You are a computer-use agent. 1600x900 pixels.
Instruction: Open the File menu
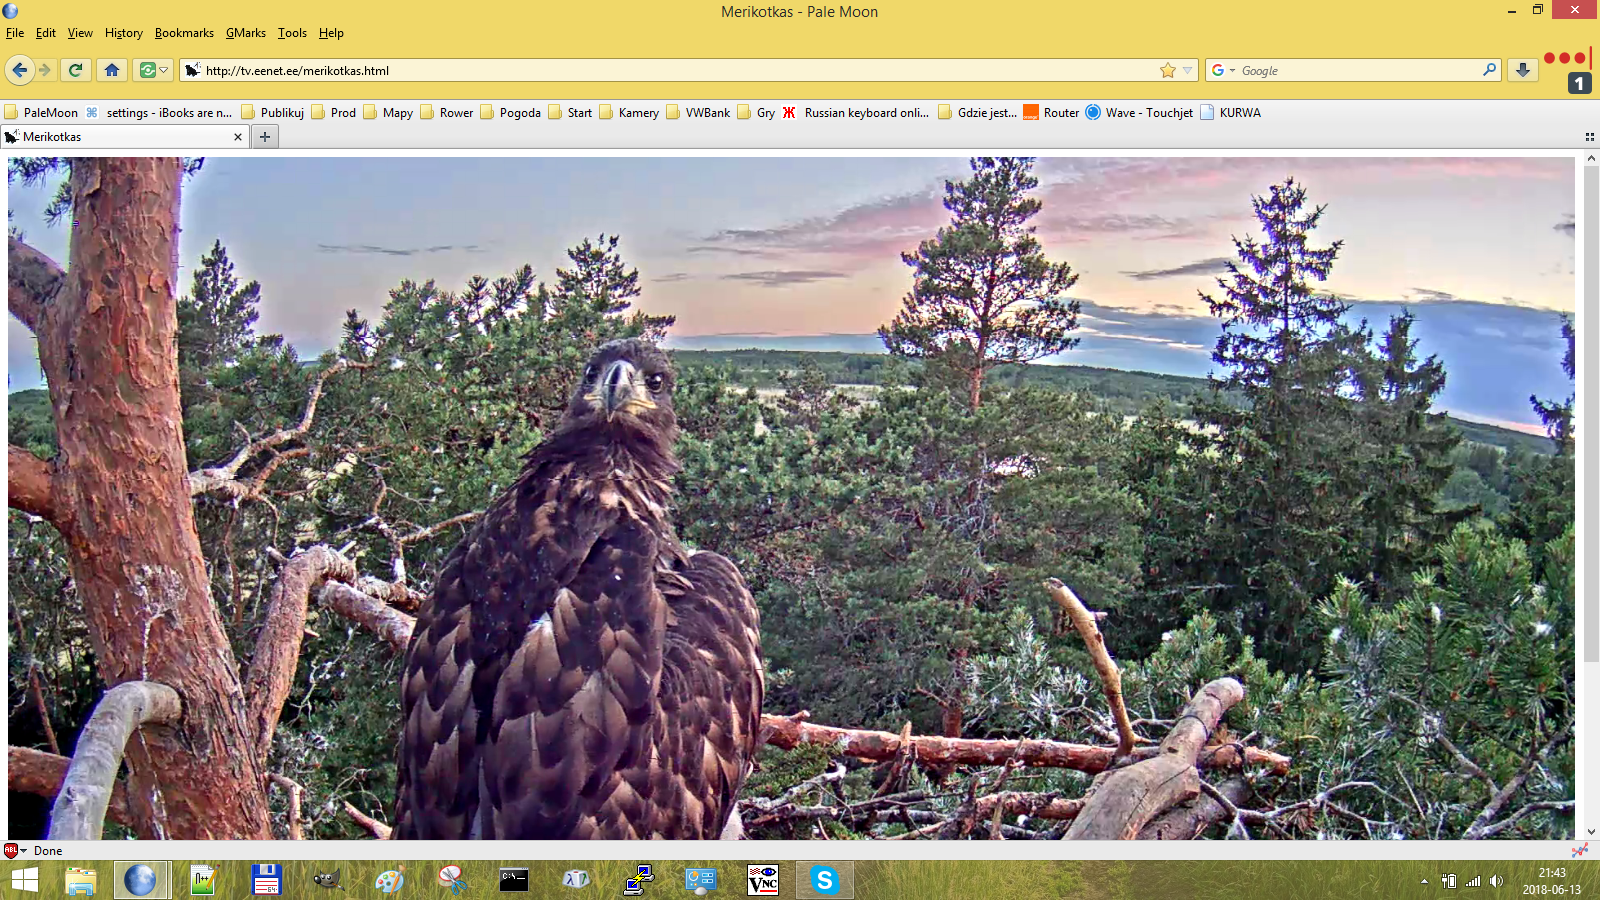pyautogui.click(x=15, y=33)
